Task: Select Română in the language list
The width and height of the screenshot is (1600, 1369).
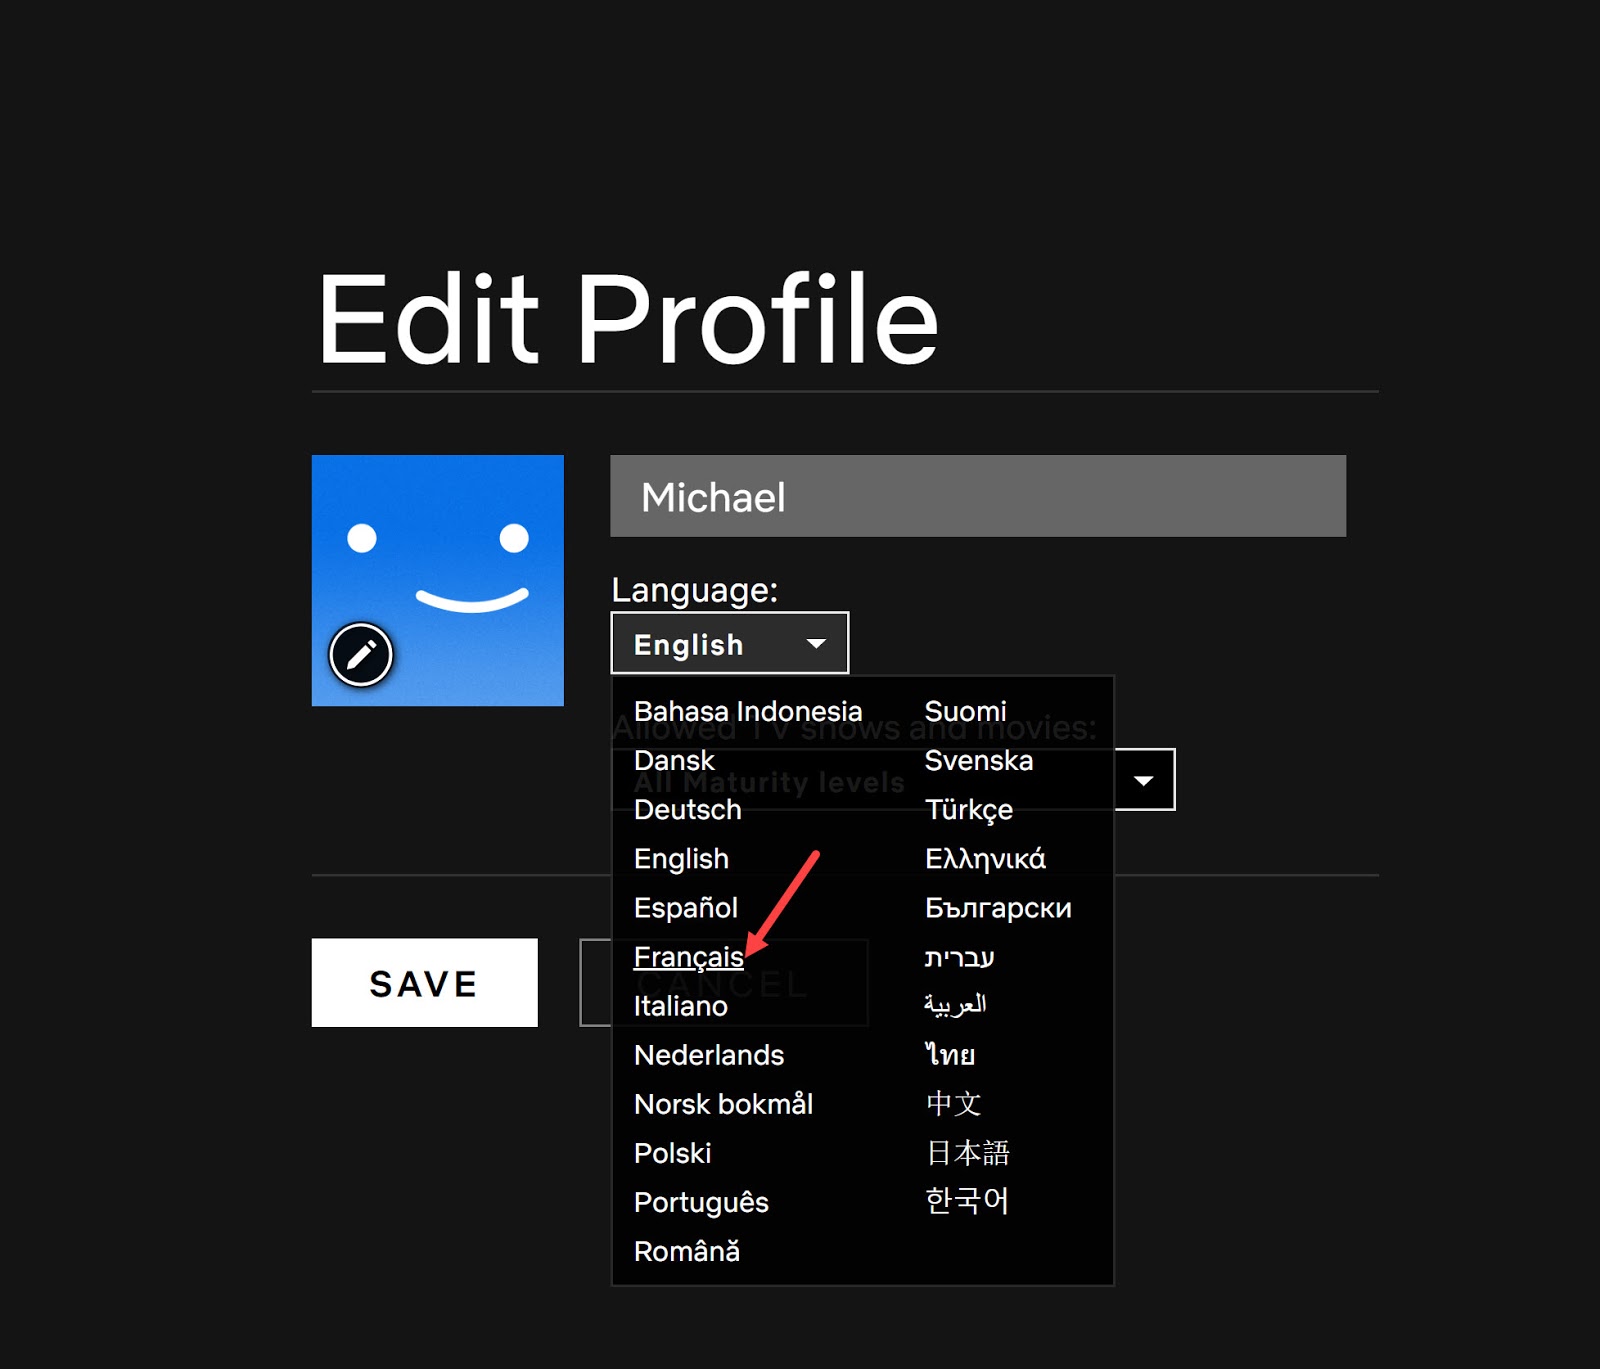Action: (x=687, y=1251)
